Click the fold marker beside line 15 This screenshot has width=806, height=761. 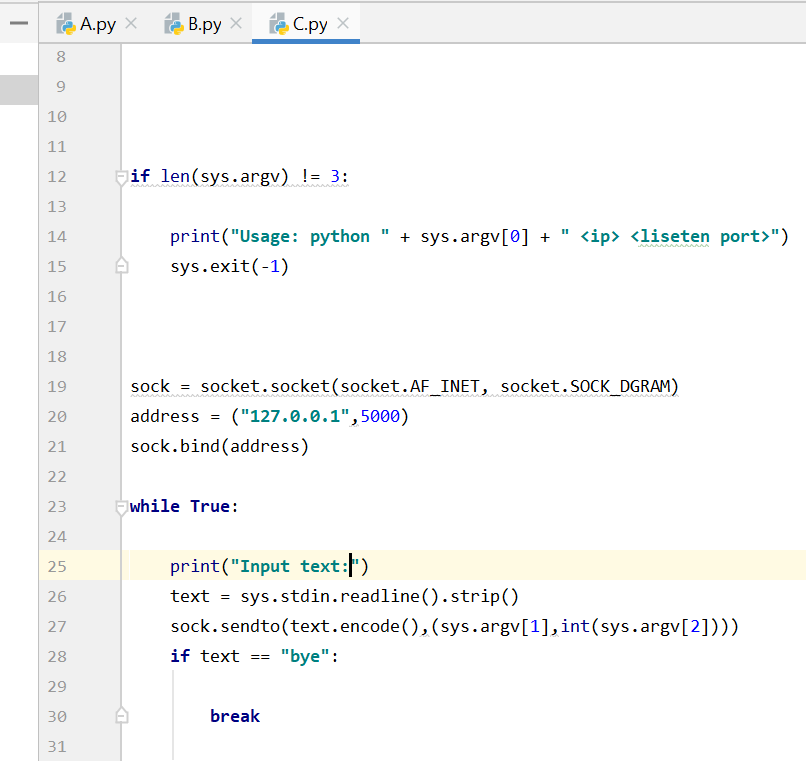(x=120, y=266)
